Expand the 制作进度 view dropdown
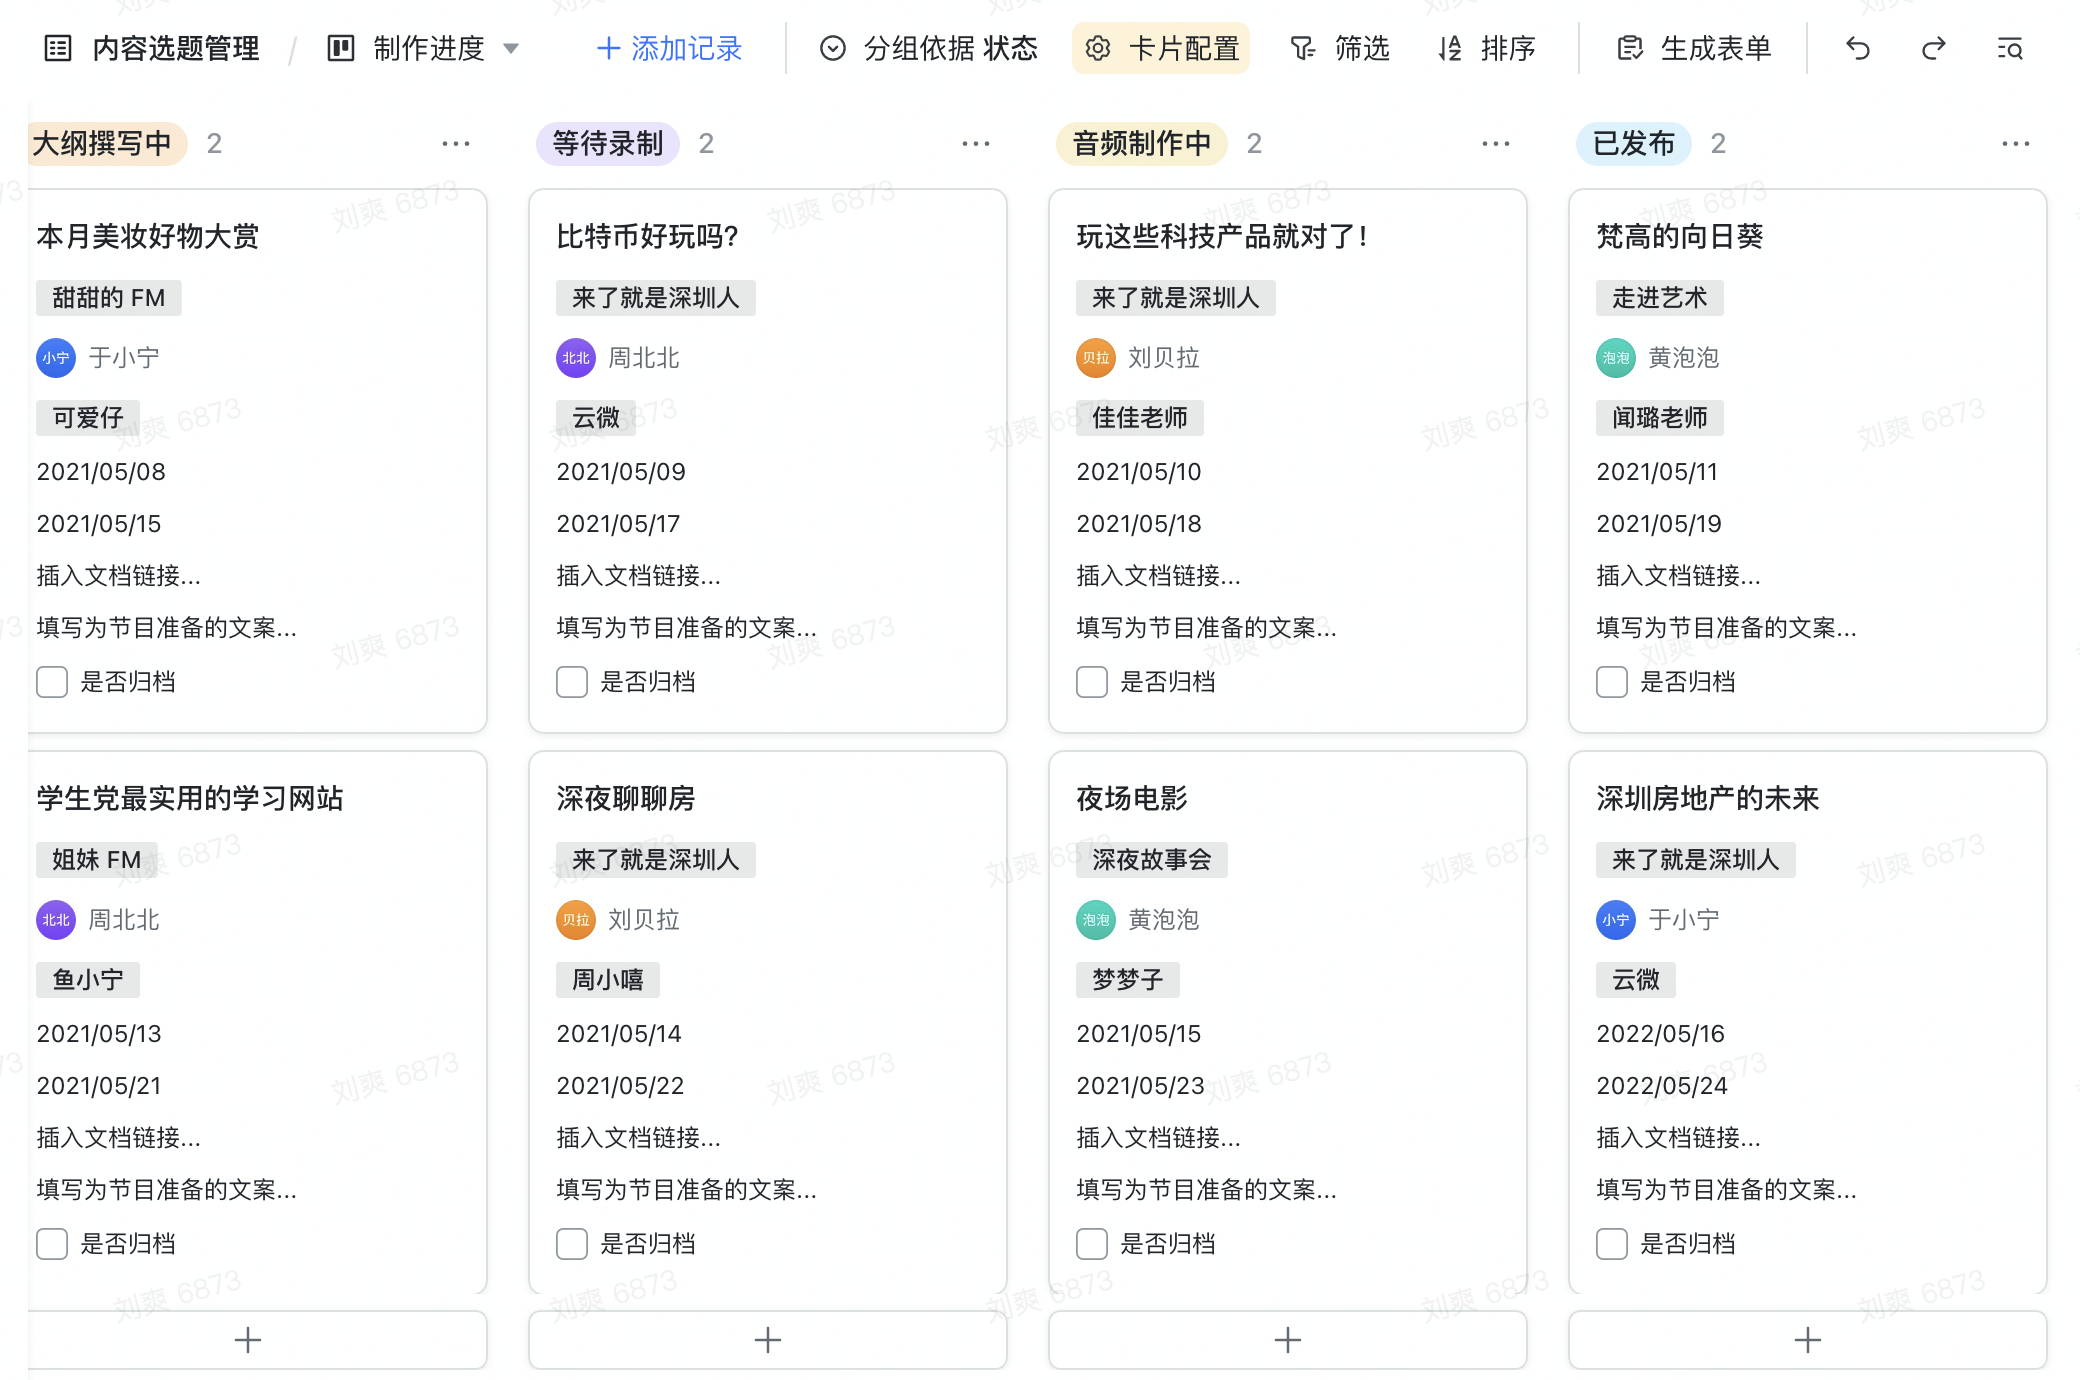Screen dimensions: 2080x1380 click(511, 48)
